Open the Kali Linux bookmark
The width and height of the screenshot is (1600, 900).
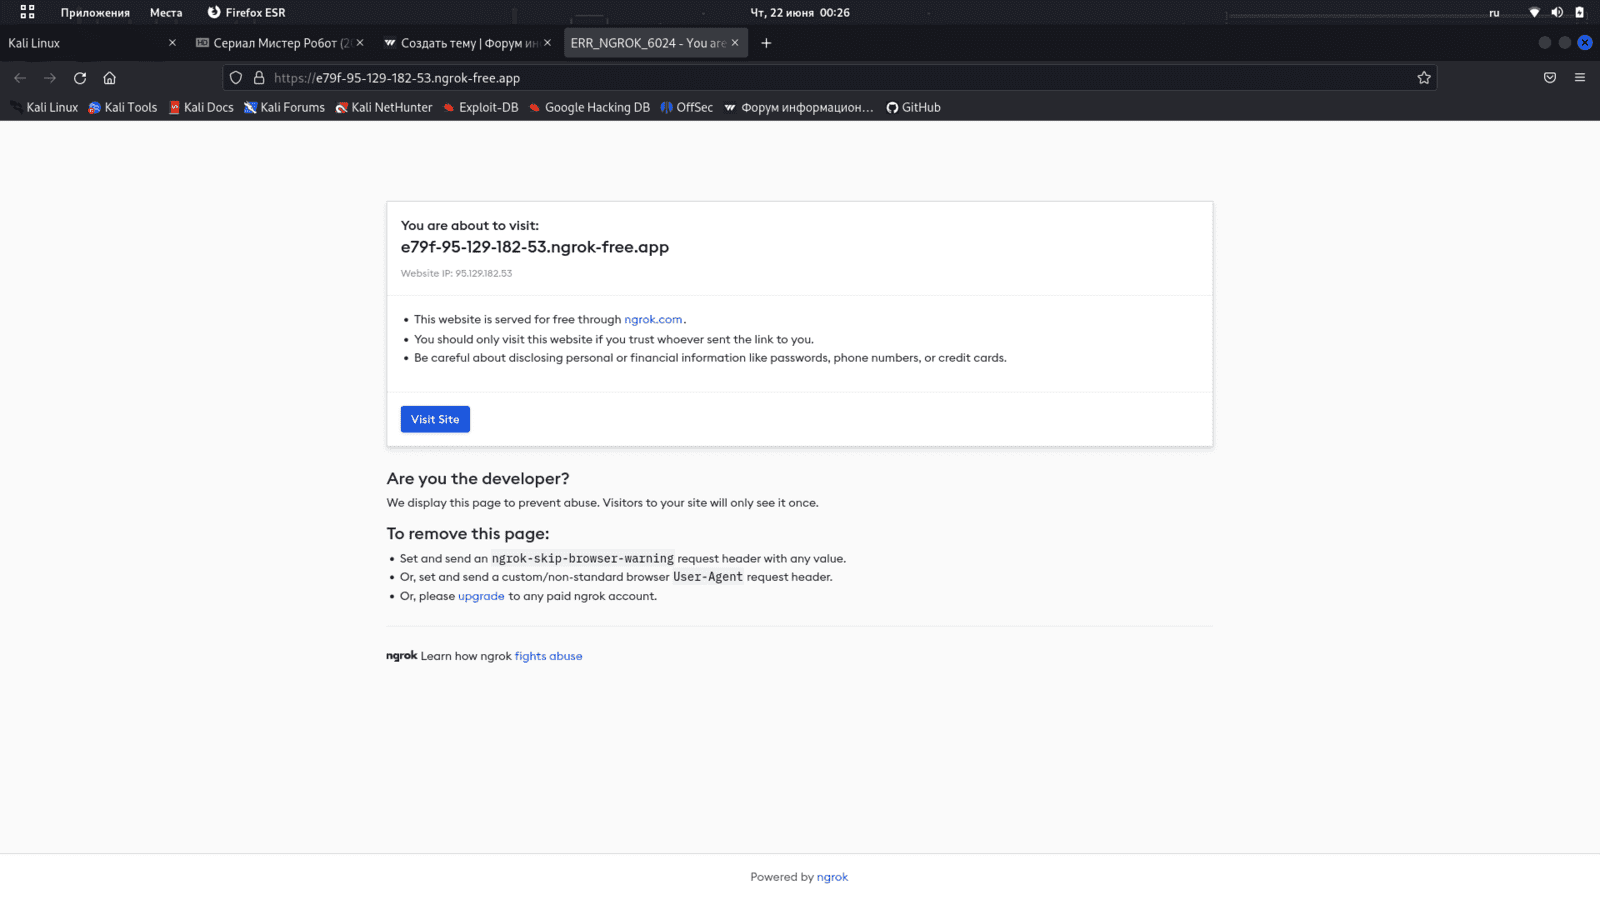(44, 108)
